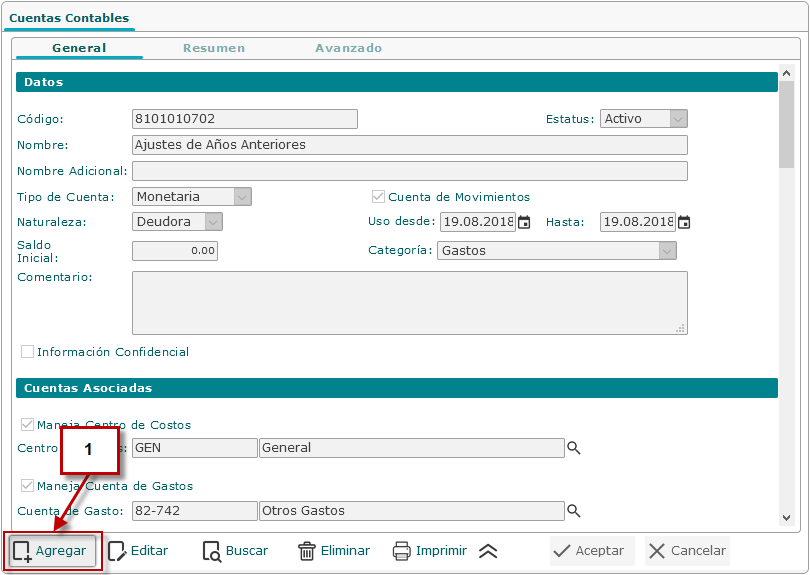Click the Agregar new record icon
810x575 pixels.
coord(22,551)
